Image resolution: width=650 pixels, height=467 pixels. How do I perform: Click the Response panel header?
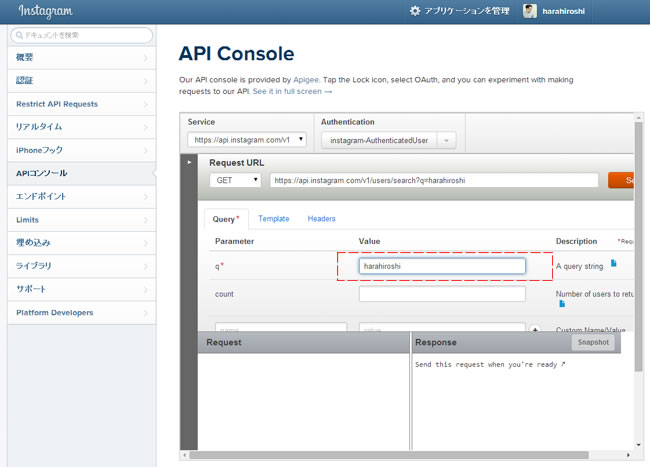(516, 342)
